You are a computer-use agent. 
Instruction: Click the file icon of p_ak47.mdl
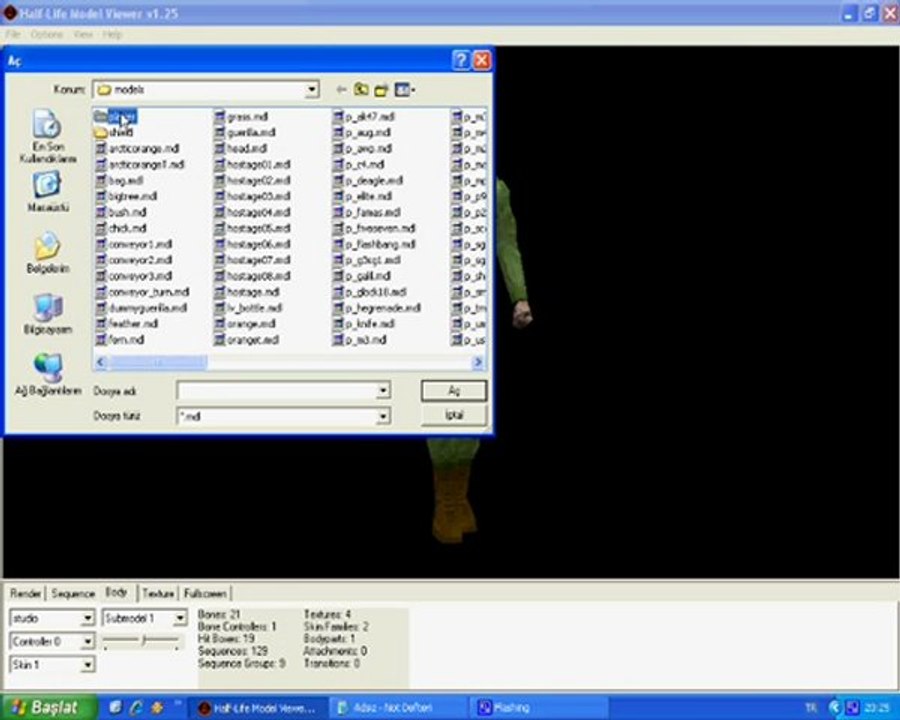coord(338,117)
